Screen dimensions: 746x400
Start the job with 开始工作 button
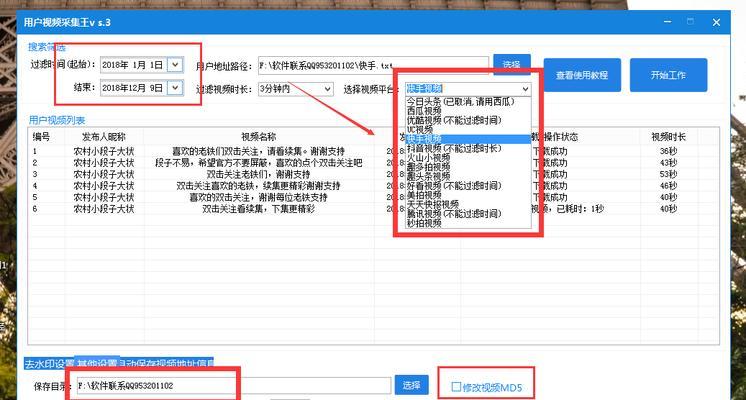[x=668, y=75]
